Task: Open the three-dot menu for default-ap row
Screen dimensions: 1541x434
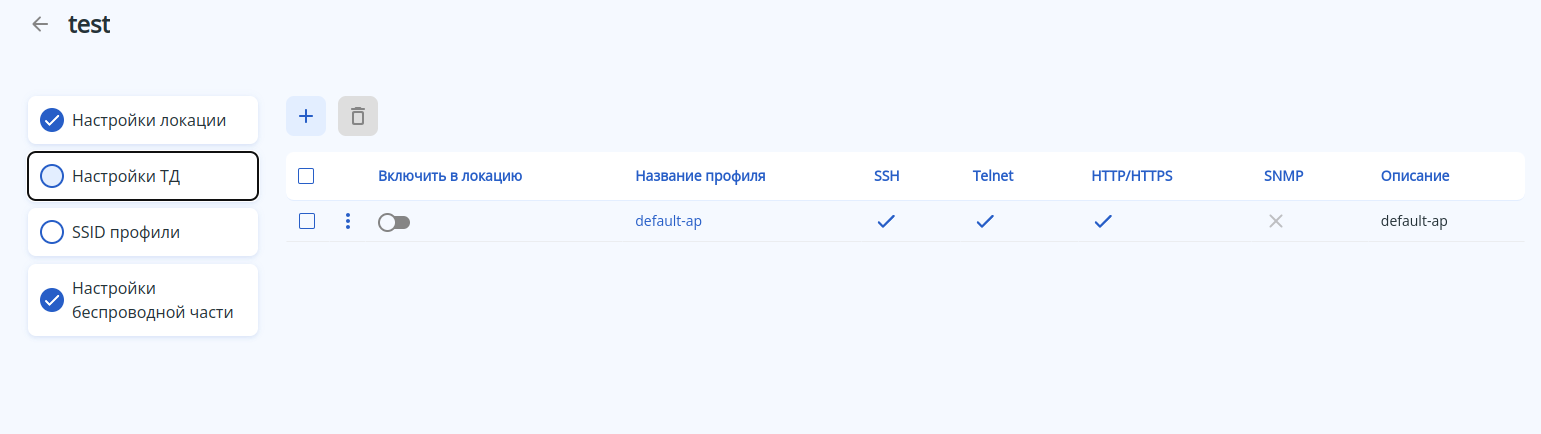Action: click(x=348, y=221)
